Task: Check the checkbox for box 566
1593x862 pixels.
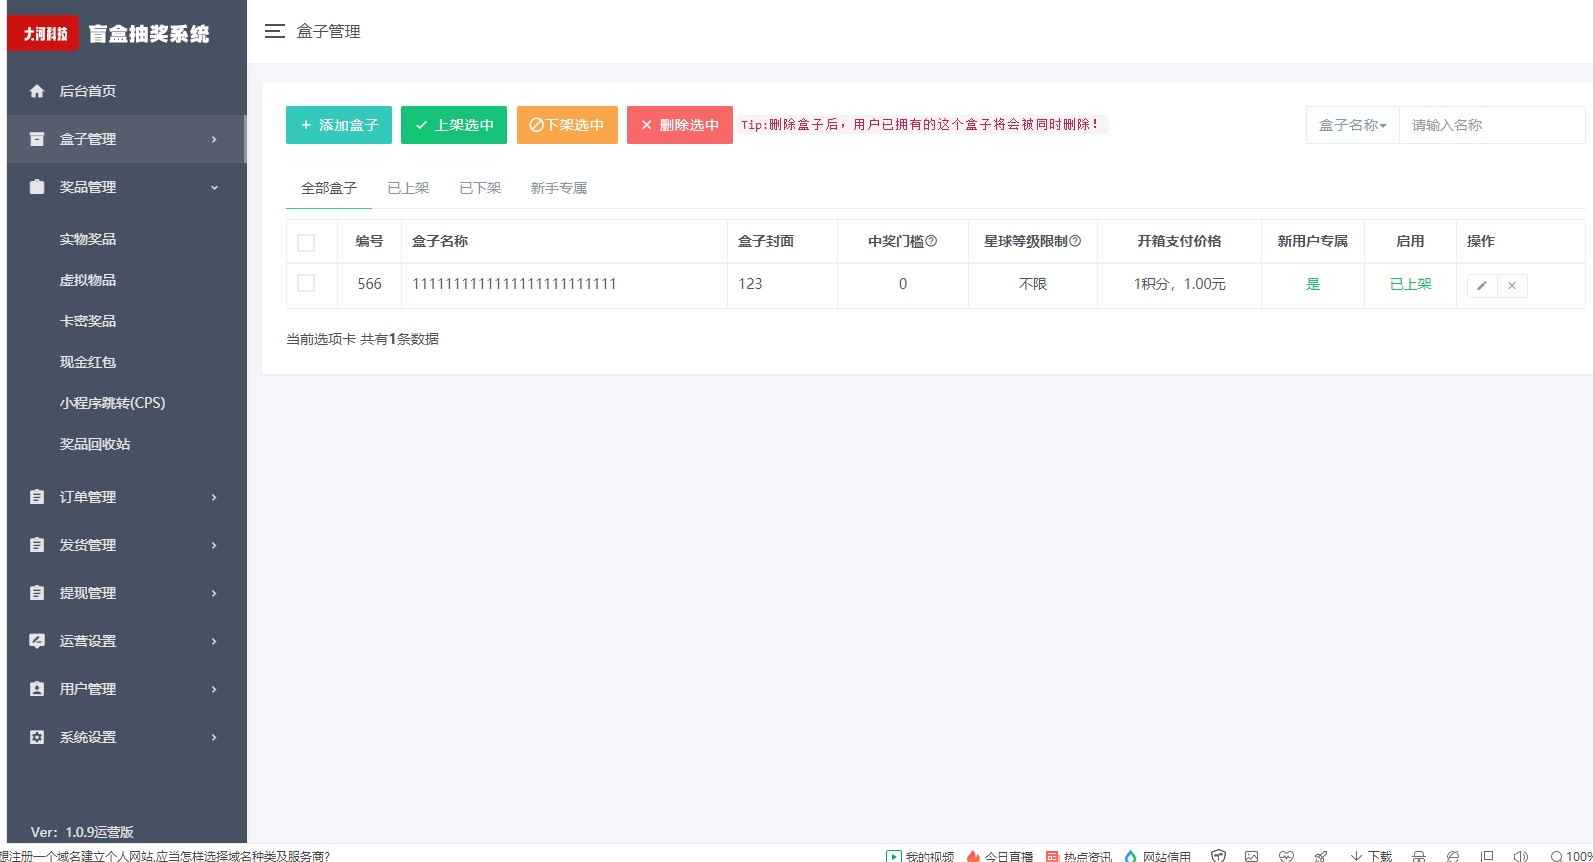Action: tap(306, 284)
